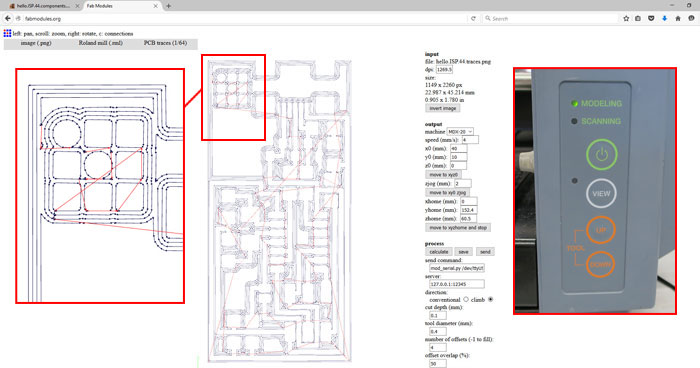Viewport: 700px width, 368px height.
Task: Click the save button
Action: (x=463, y=252)
